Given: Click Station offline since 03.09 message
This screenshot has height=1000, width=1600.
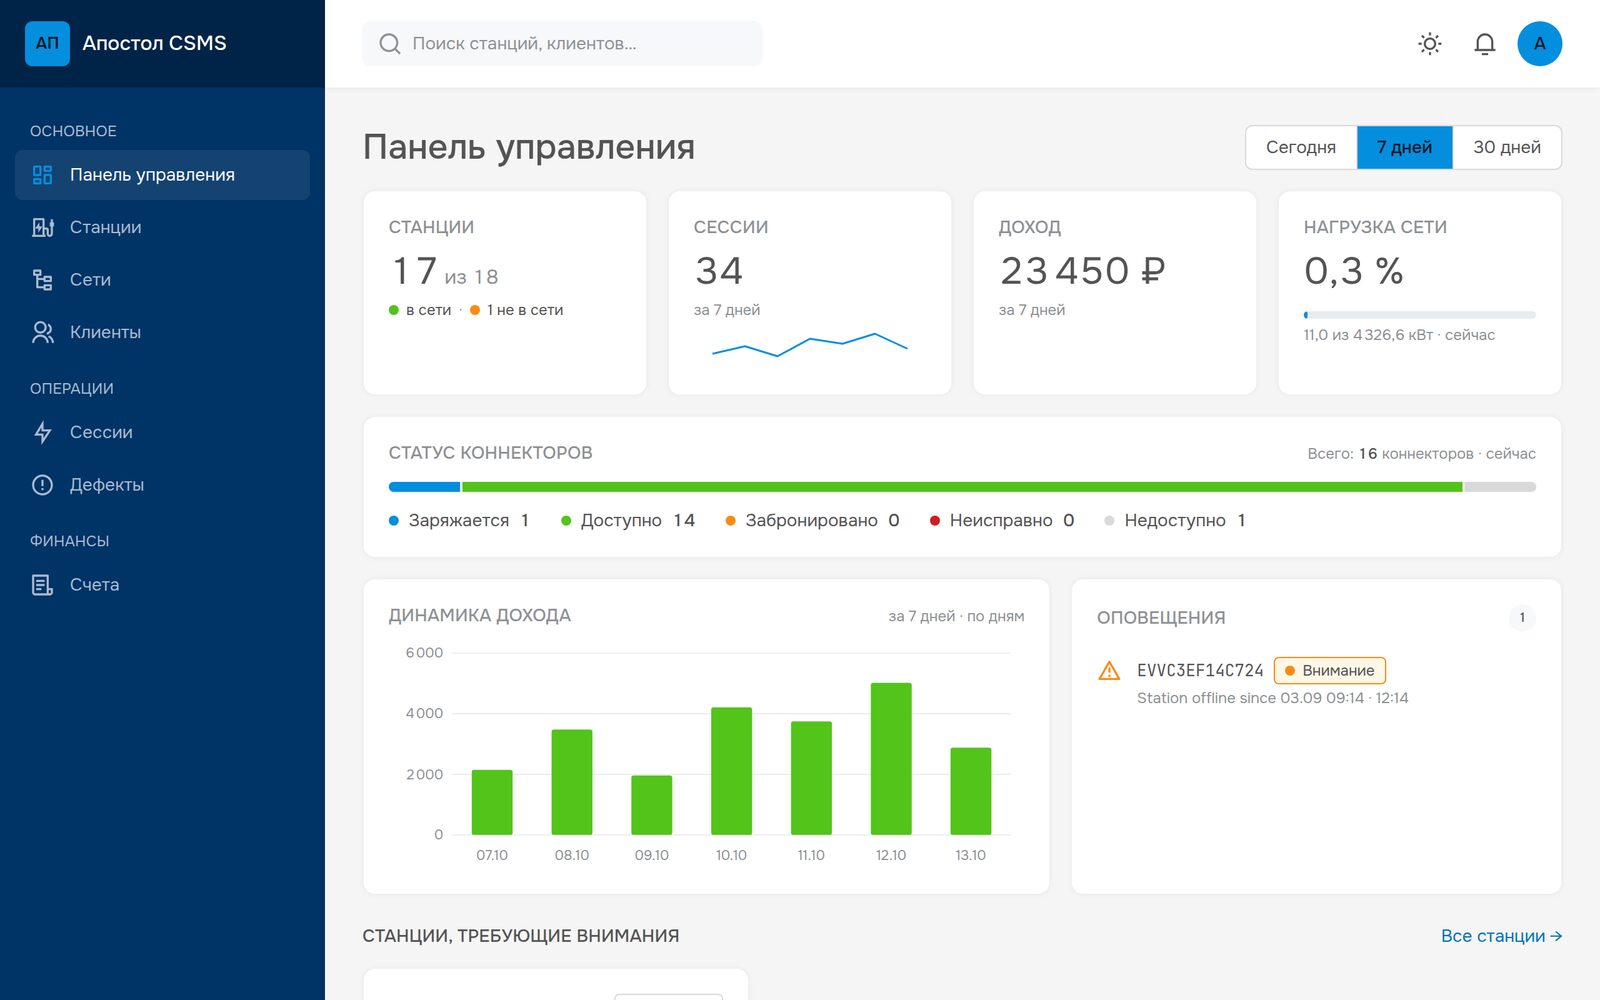Looking at the screenshot, I should [x=1272, y=698].
